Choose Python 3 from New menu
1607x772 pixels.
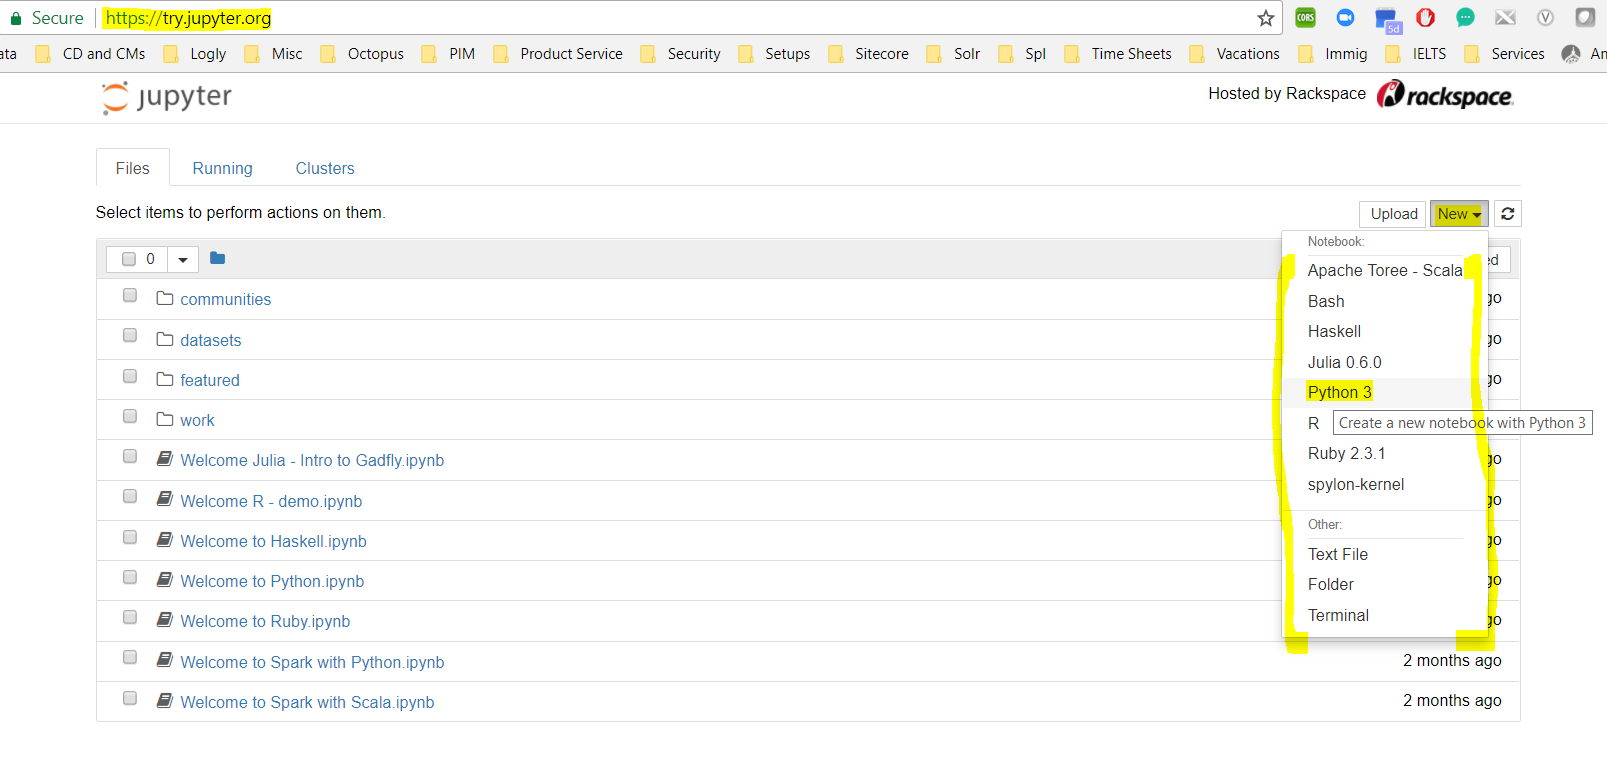point(1385,392)
